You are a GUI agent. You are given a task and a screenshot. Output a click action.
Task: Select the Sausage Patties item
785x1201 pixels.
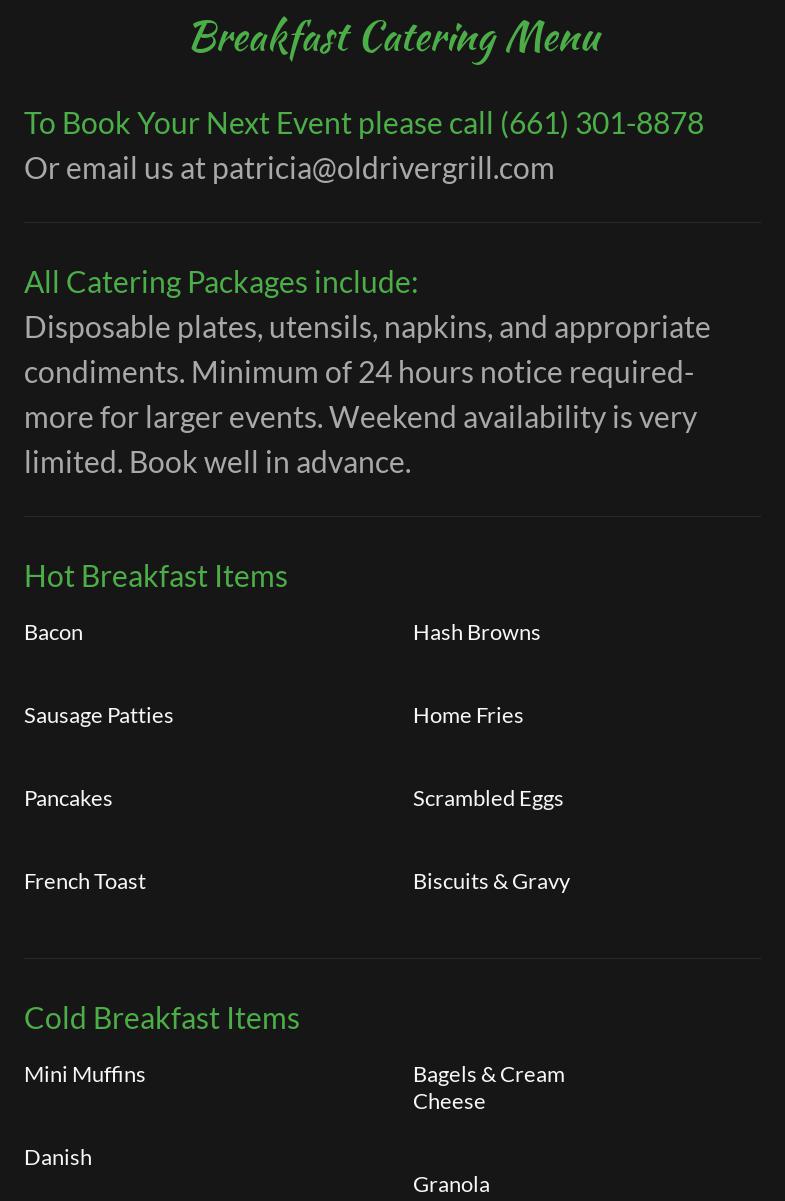click(99, 715)
